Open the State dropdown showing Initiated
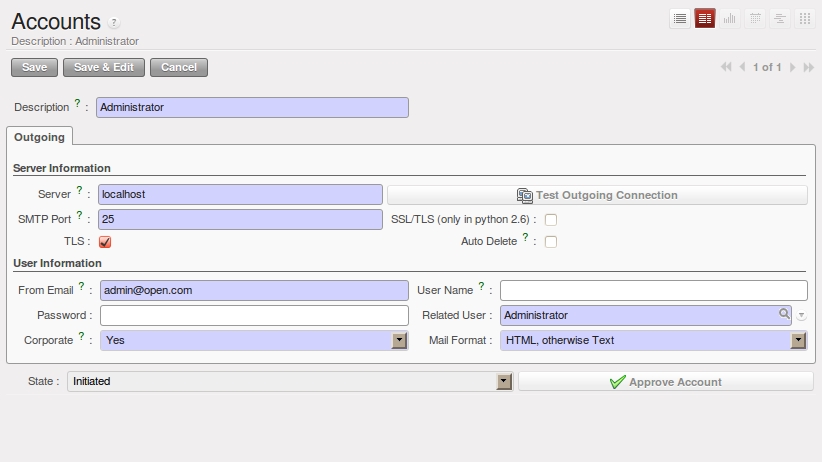822x462 pixels. 504,381
